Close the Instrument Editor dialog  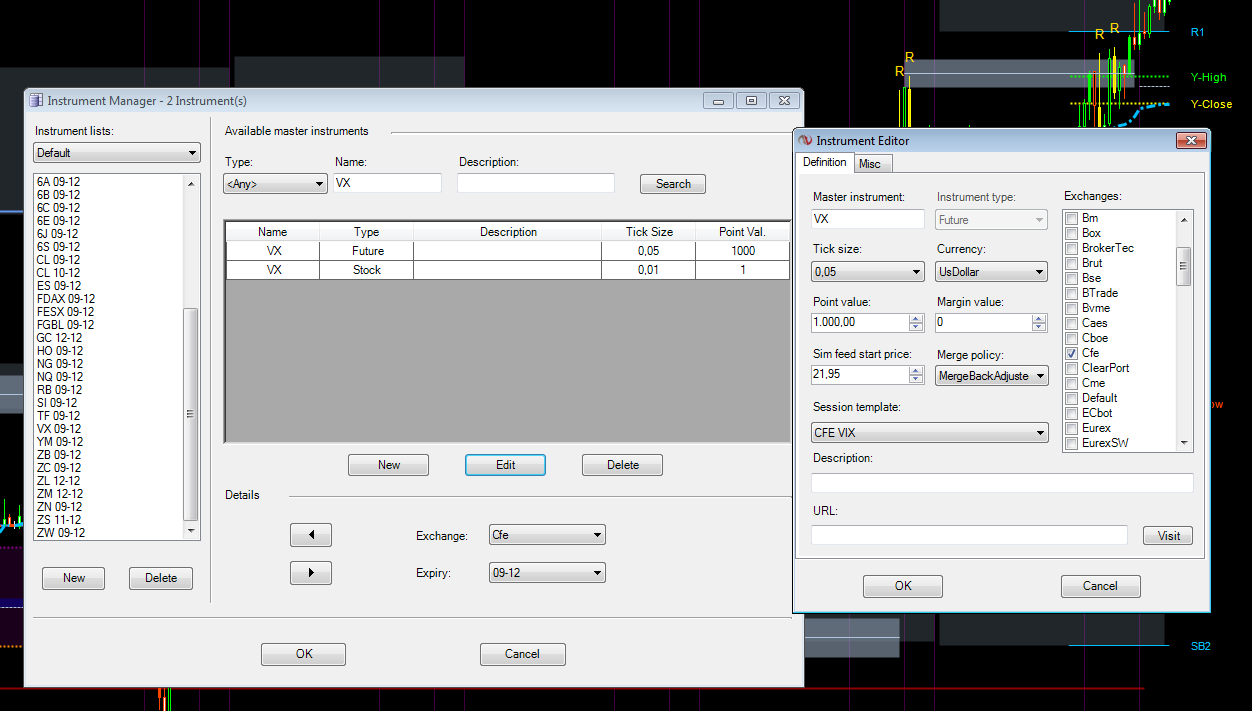click(x=1189, y=141)
